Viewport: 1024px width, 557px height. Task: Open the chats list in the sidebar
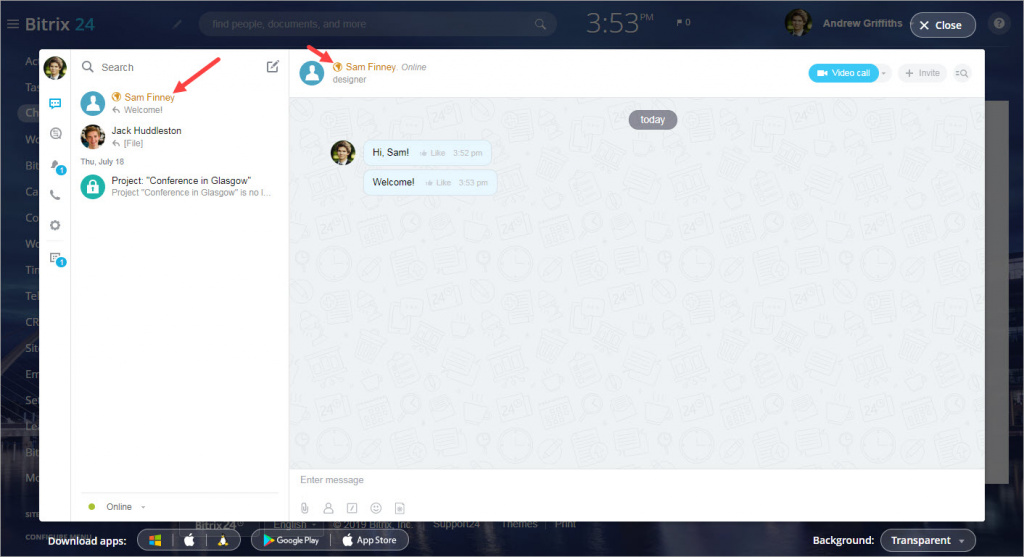[x=56, y=103]
